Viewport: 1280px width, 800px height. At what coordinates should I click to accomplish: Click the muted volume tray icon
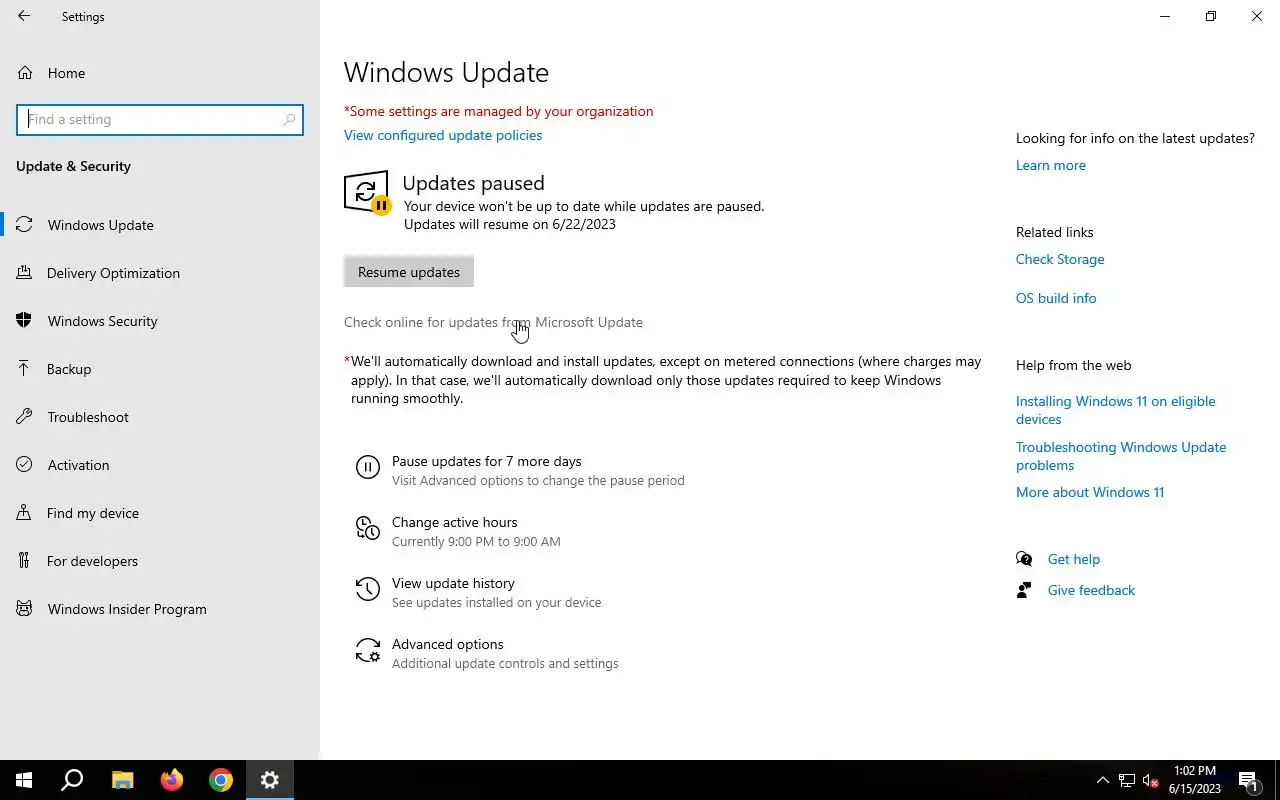[1151, 780]
